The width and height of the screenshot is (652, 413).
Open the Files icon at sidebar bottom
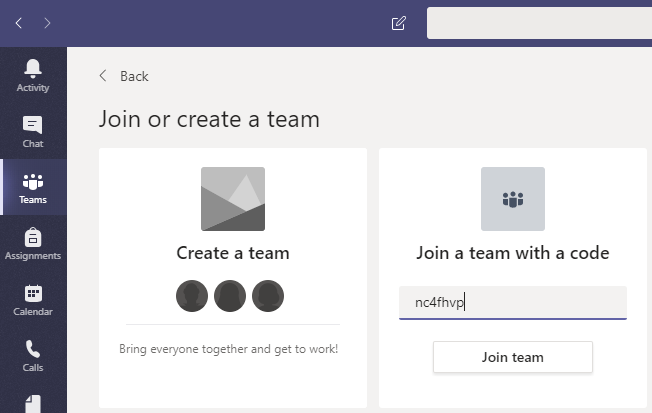point(33,404)
